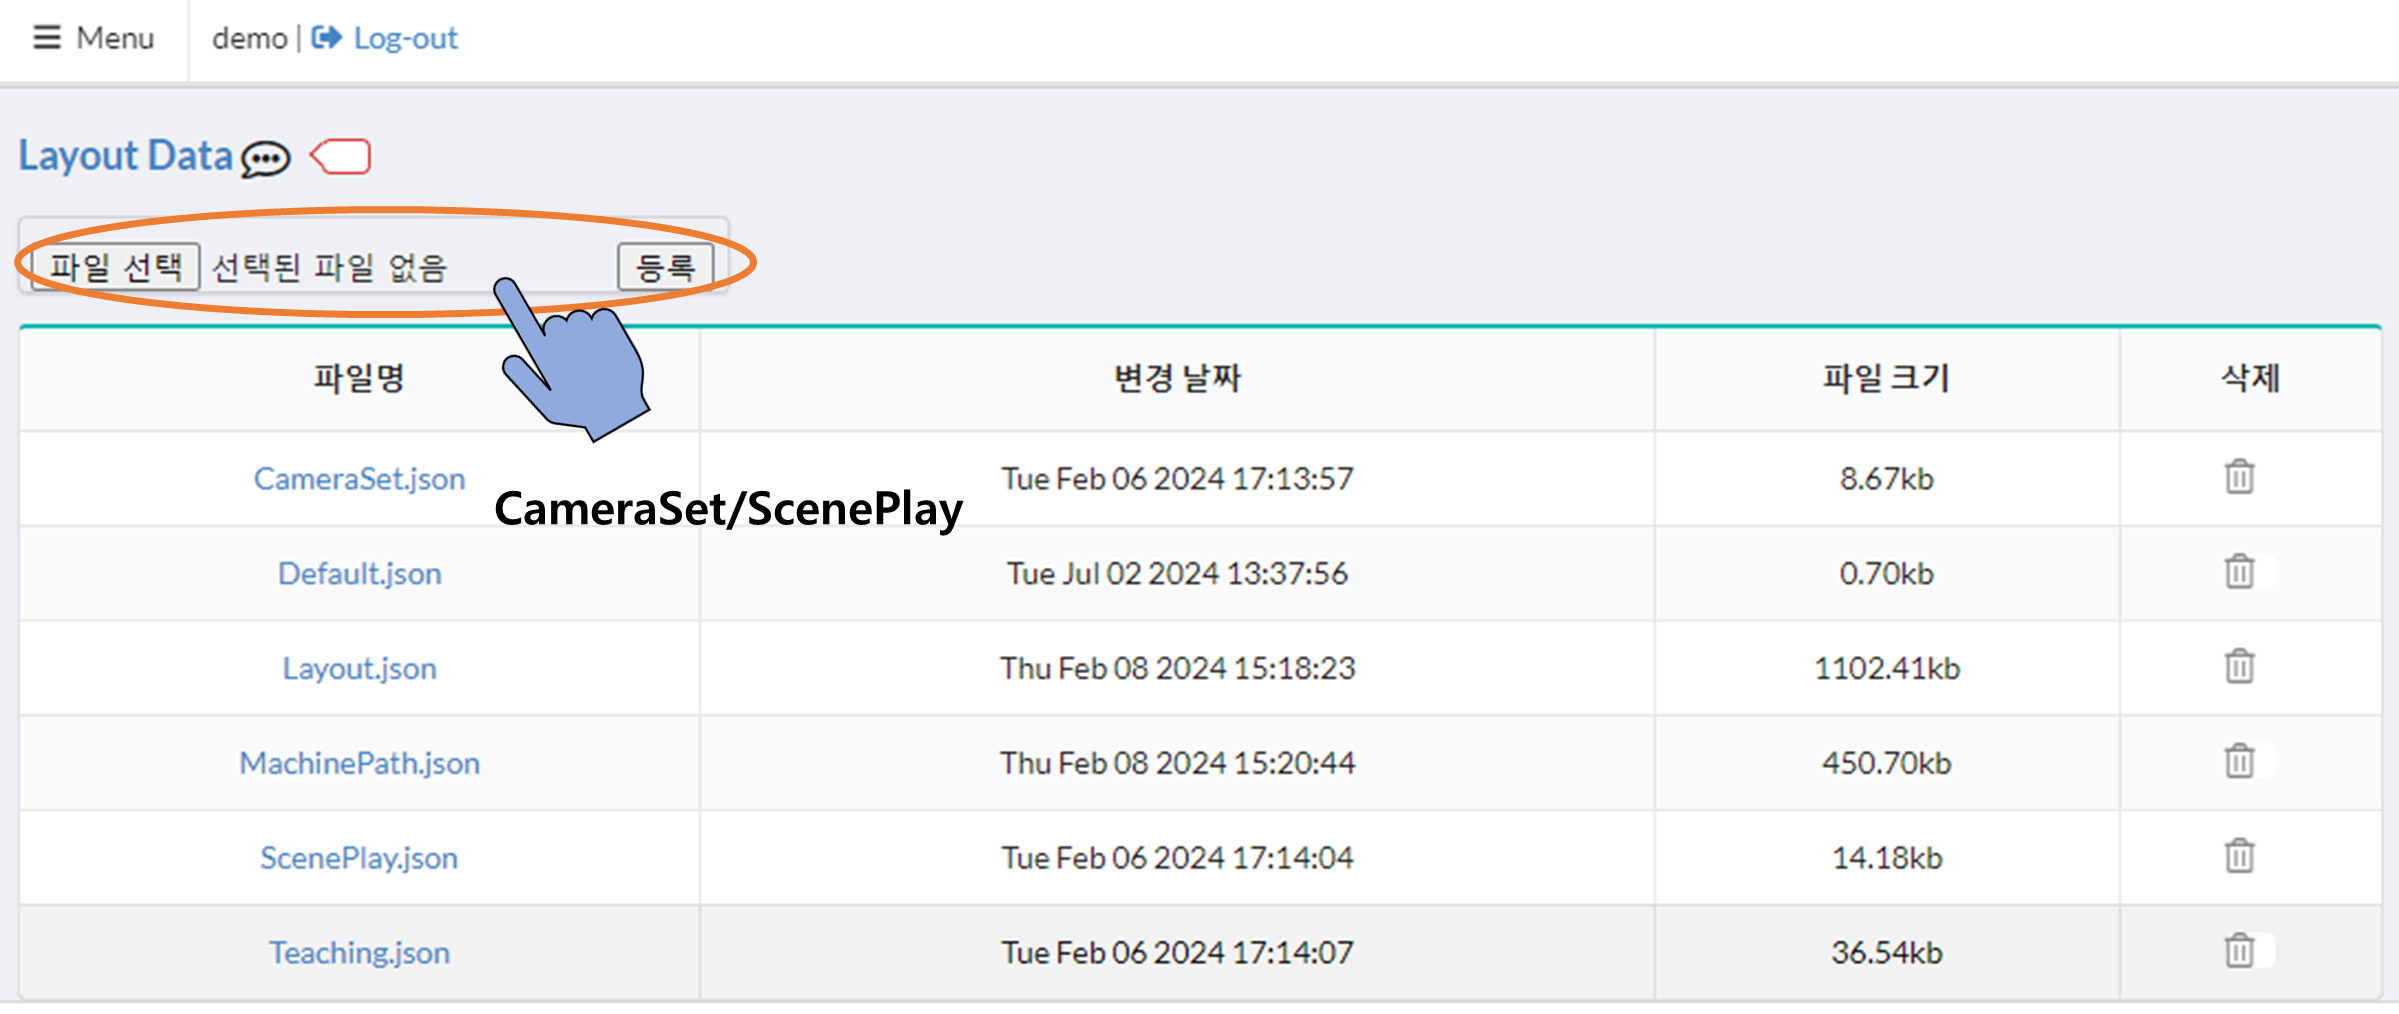2399x1014 pixels.
Task: Remove MachinePath.json via trash icon
Action: click(x=2239, y=761)
